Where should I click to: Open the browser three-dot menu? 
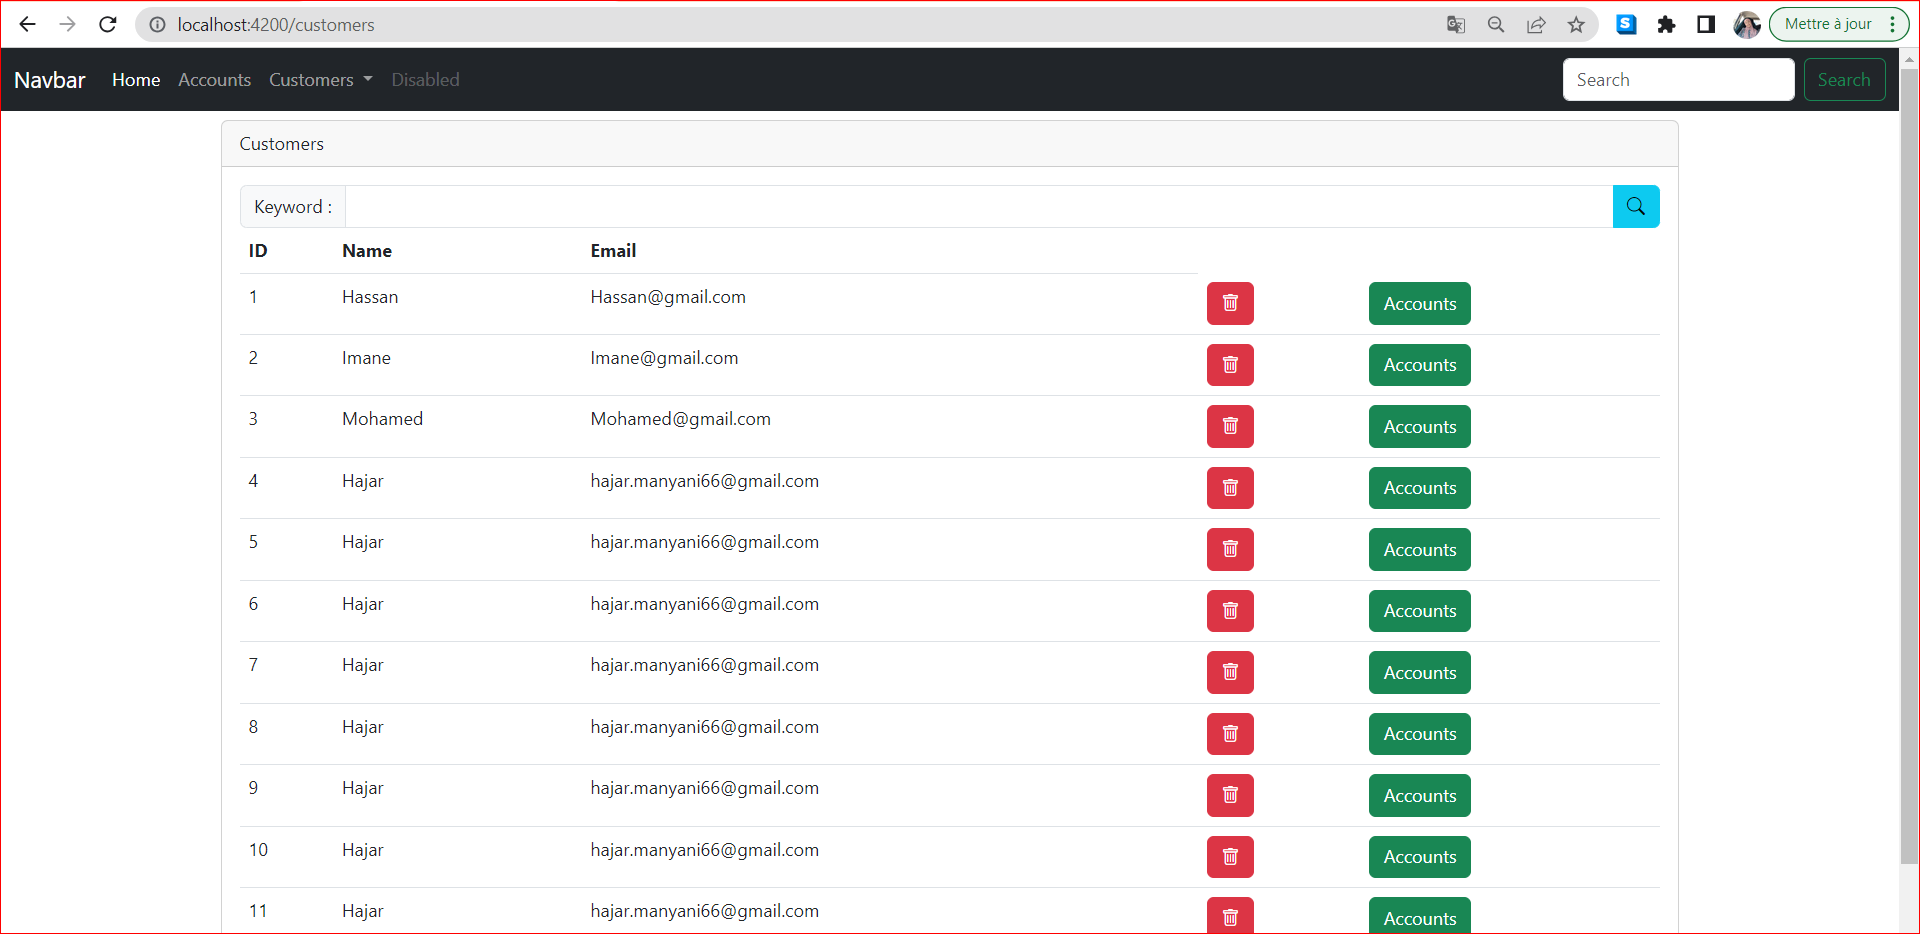click(1893, 24)
